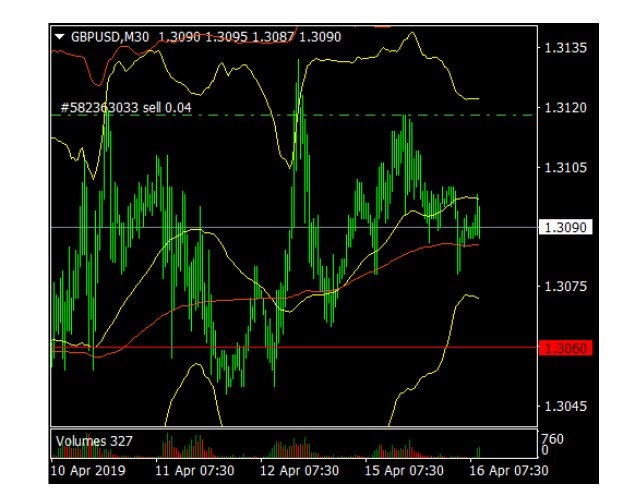
Task: Click the triangle arrow beside GBPUSD,M30
Action: pos(60,38)
